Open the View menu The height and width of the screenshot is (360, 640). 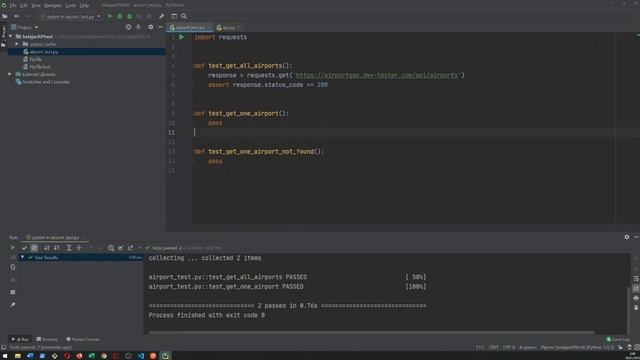click(x=36, y=5)
